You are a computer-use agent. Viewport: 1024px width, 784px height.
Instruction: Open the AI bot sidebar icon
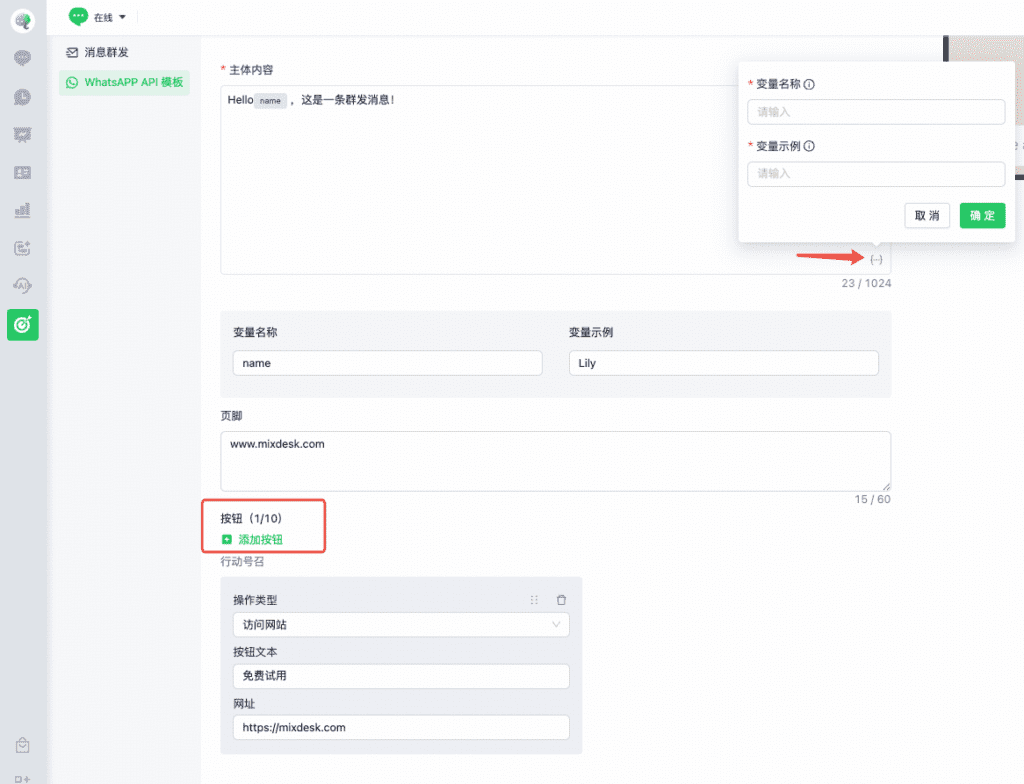22,286
